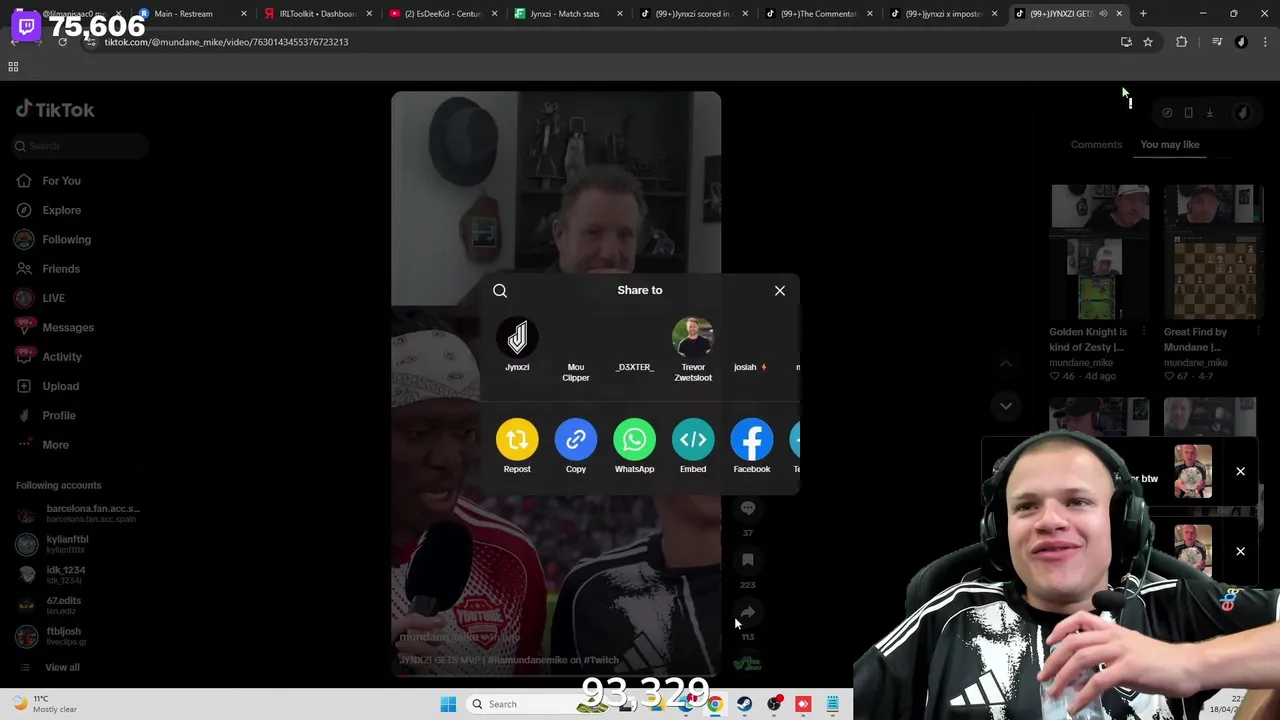Switch to the You may like tab

pyautogui.click(x=1169, y=145)
